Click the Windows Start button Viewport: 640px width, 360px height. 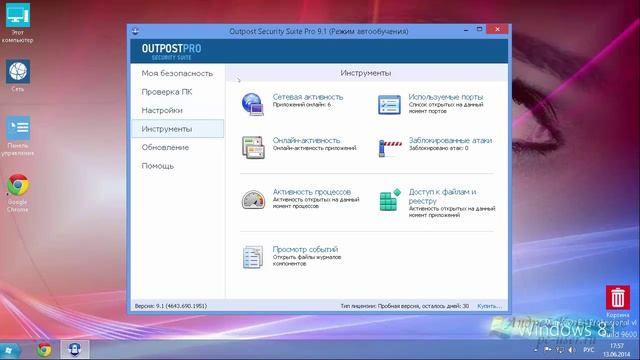(9, 350)
